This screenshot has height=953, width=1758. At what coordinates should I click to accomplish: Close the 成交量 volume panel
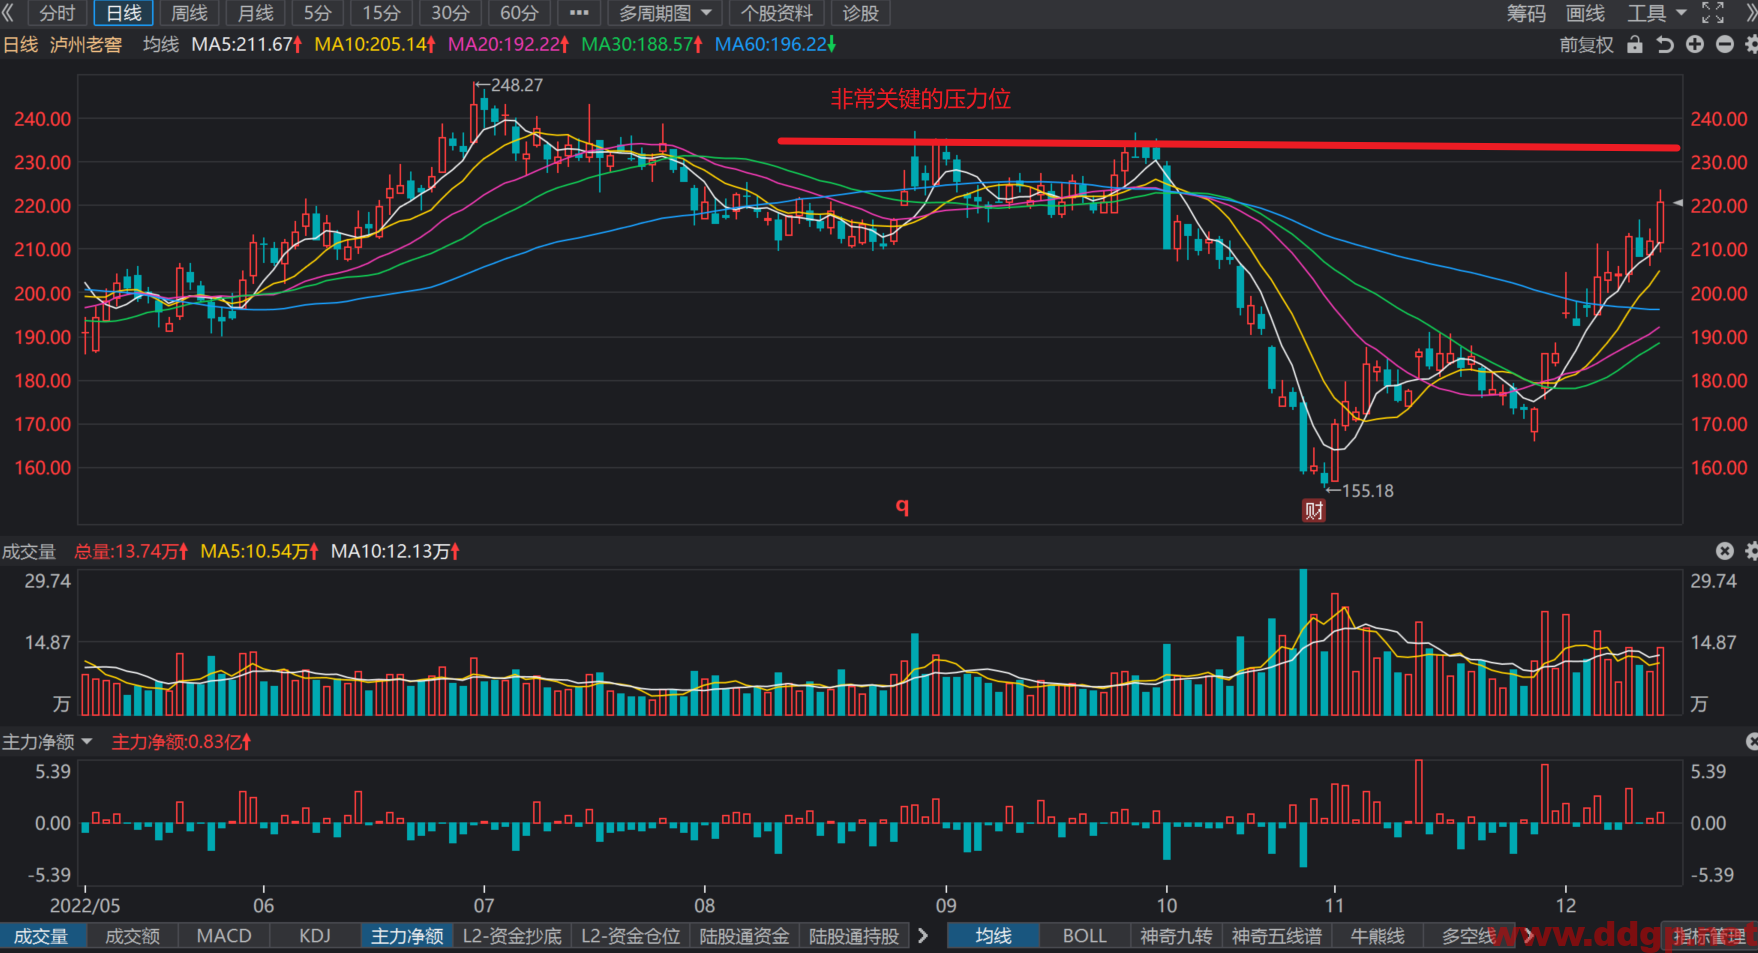coord(1725,551)
